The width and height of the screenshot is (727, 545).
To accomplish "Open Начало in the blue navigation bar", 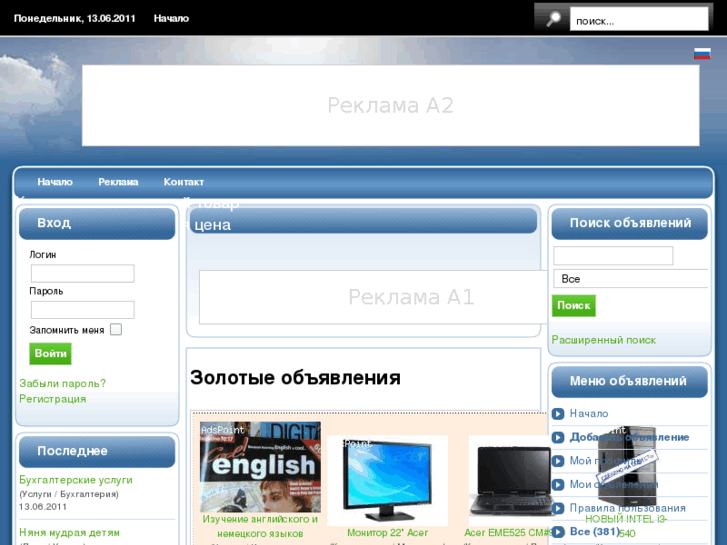I will pos(55,182).
